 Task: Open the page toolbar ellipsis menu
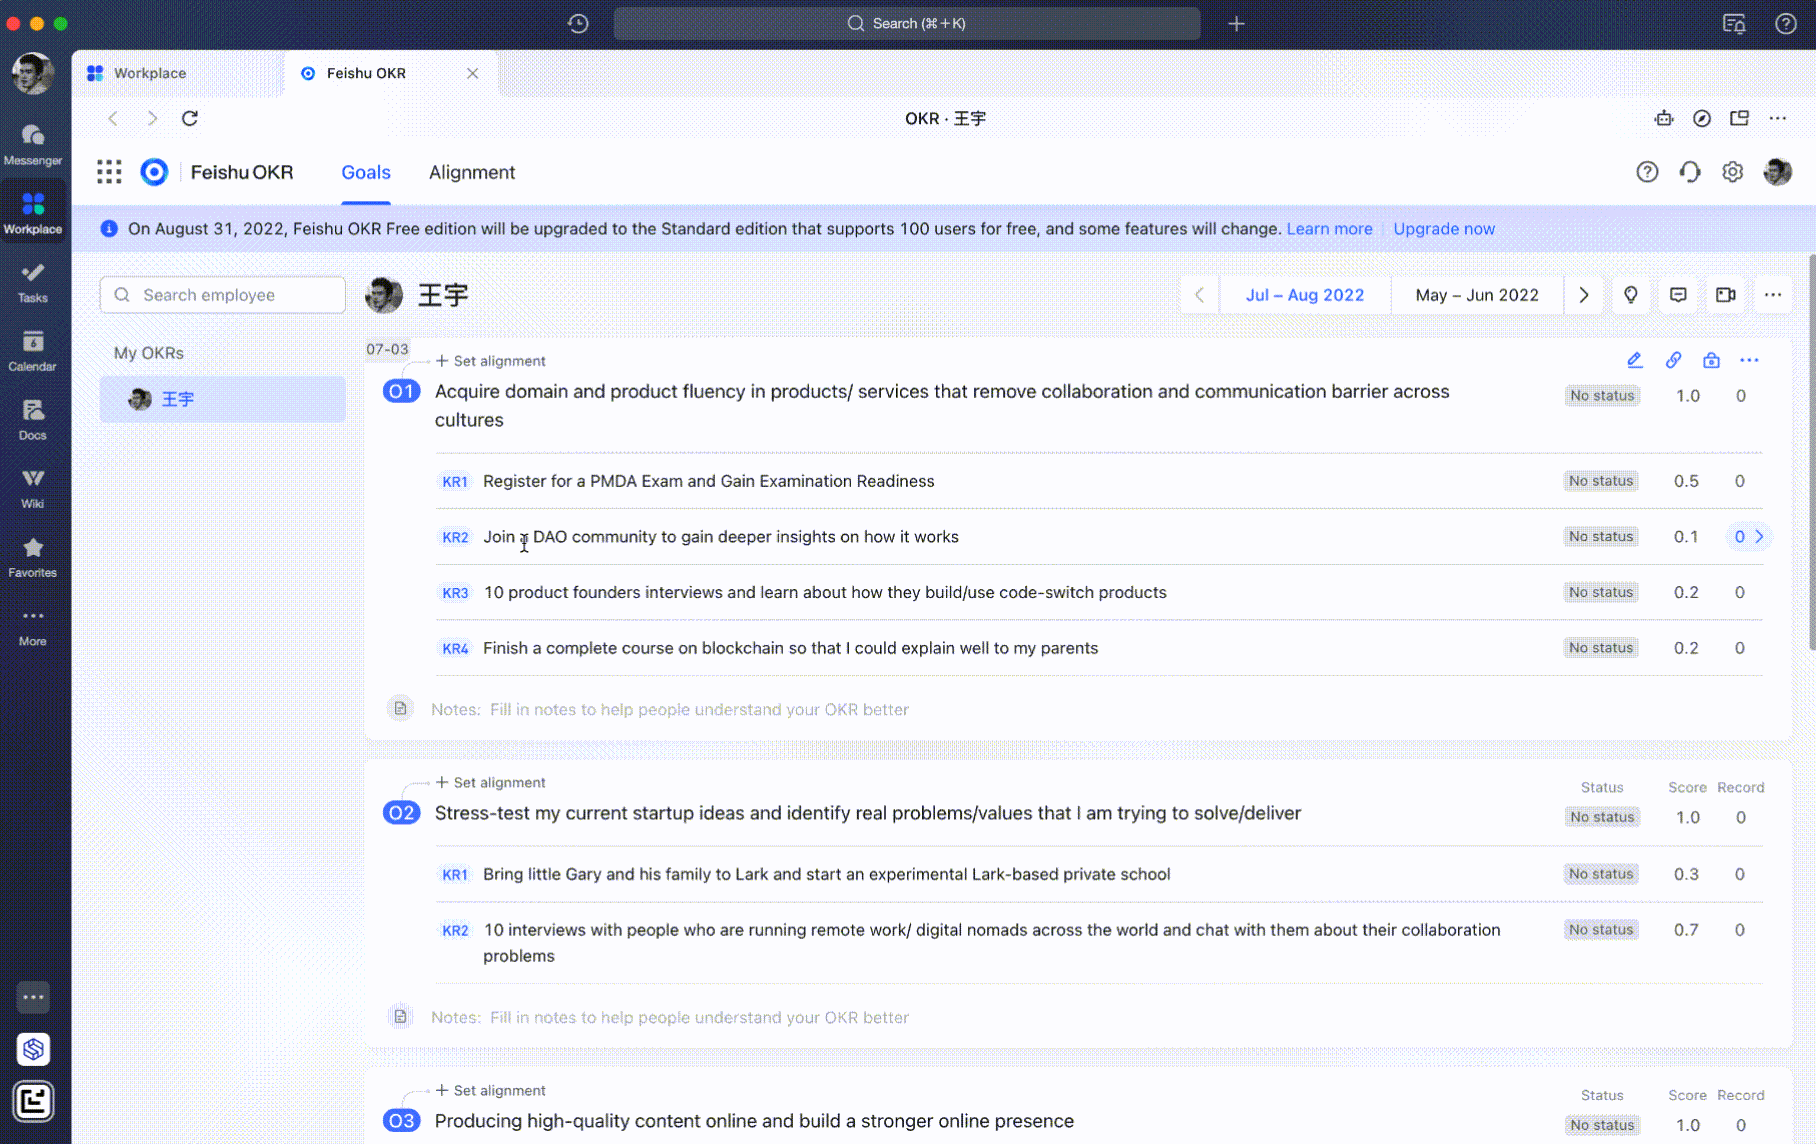coord(1777,118)
